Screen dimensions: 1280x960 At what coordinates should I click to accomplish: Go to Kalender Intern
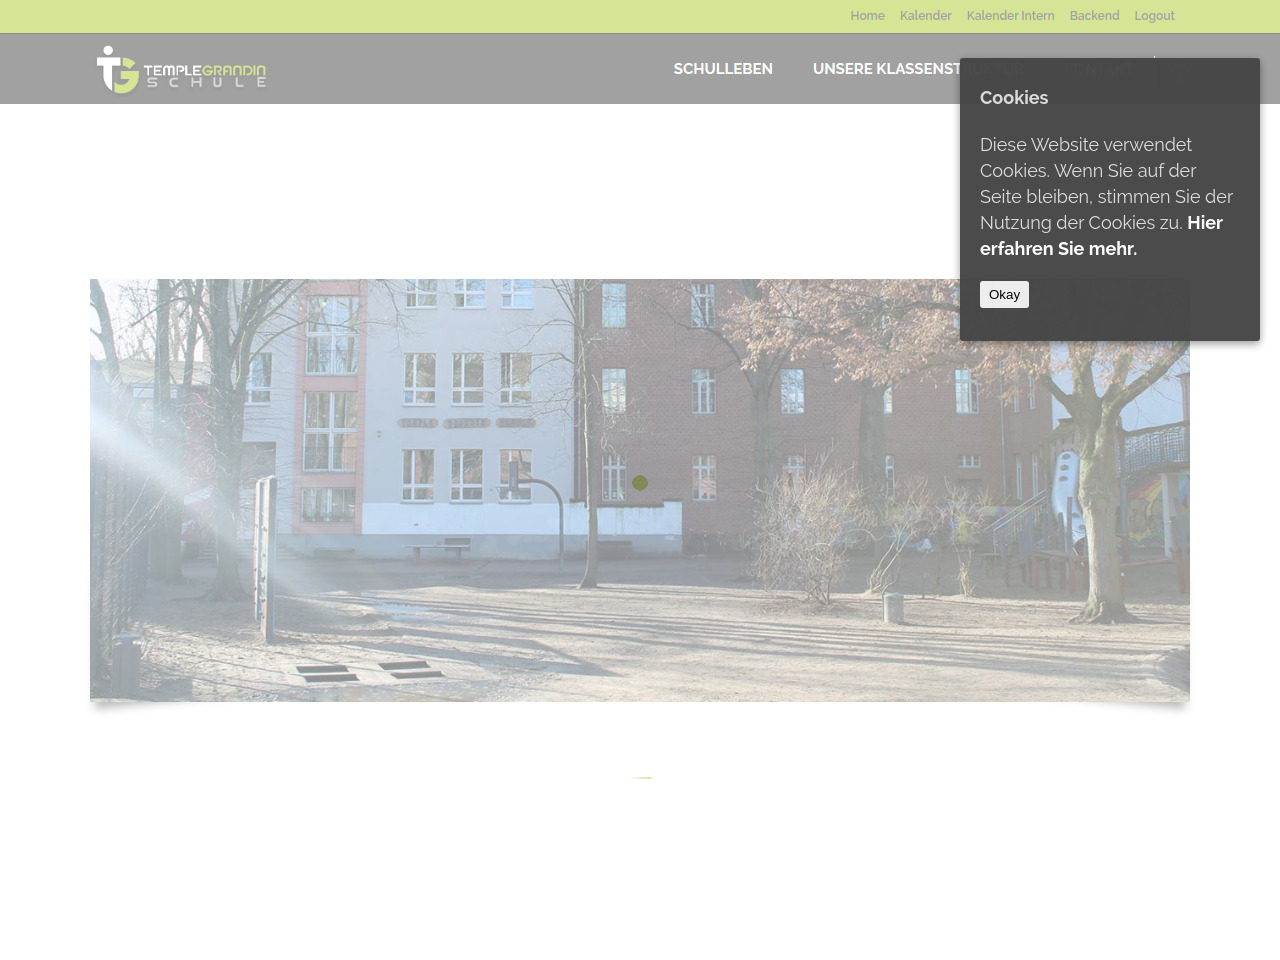pos(1010,16)
